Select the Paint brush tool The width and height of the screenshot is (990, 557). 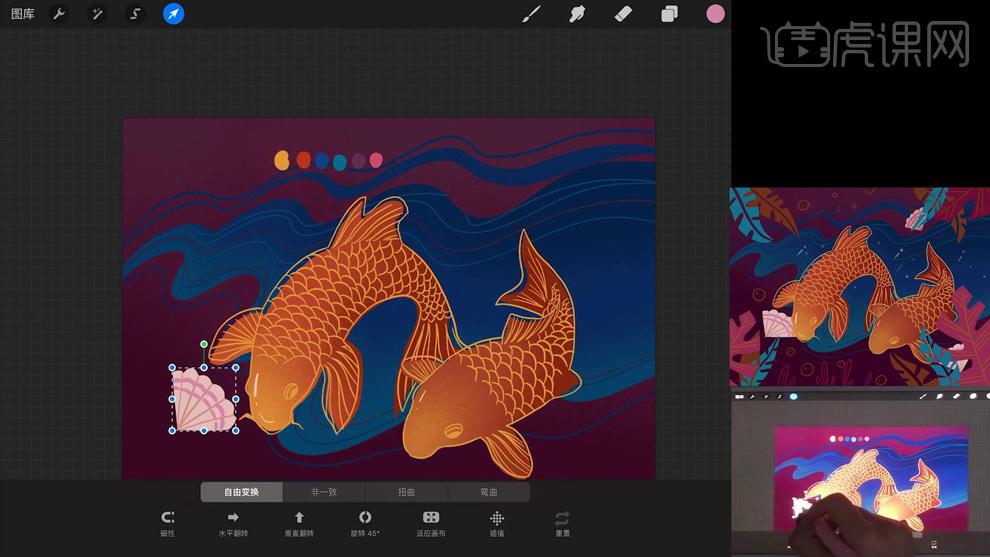[532, 14]
